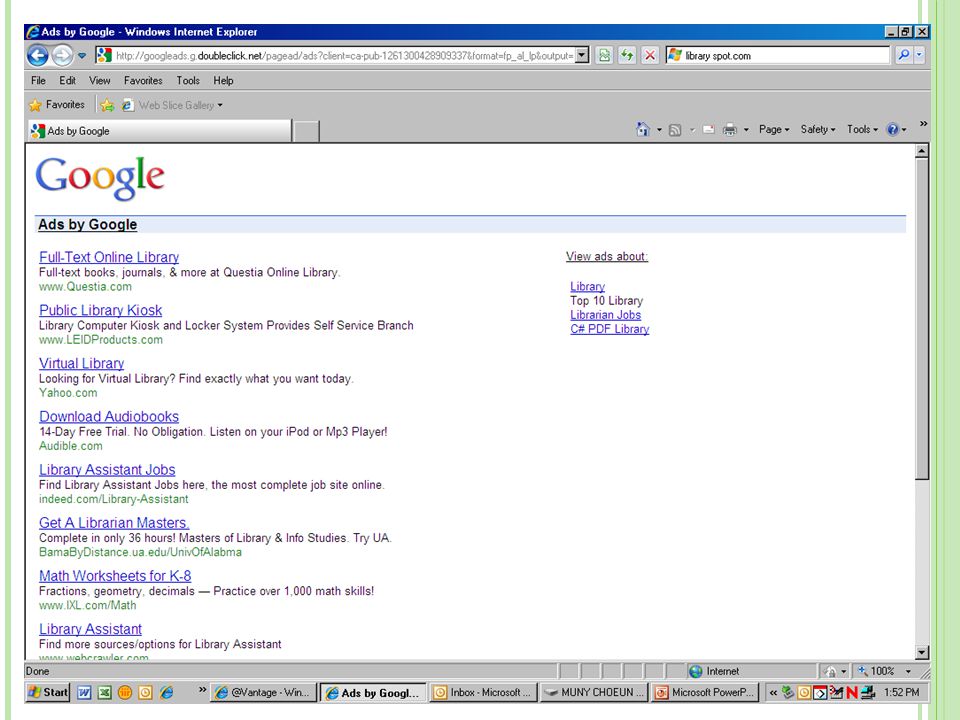Click the blue Help question mark icon
960x720 pixels.
(893, 129)
